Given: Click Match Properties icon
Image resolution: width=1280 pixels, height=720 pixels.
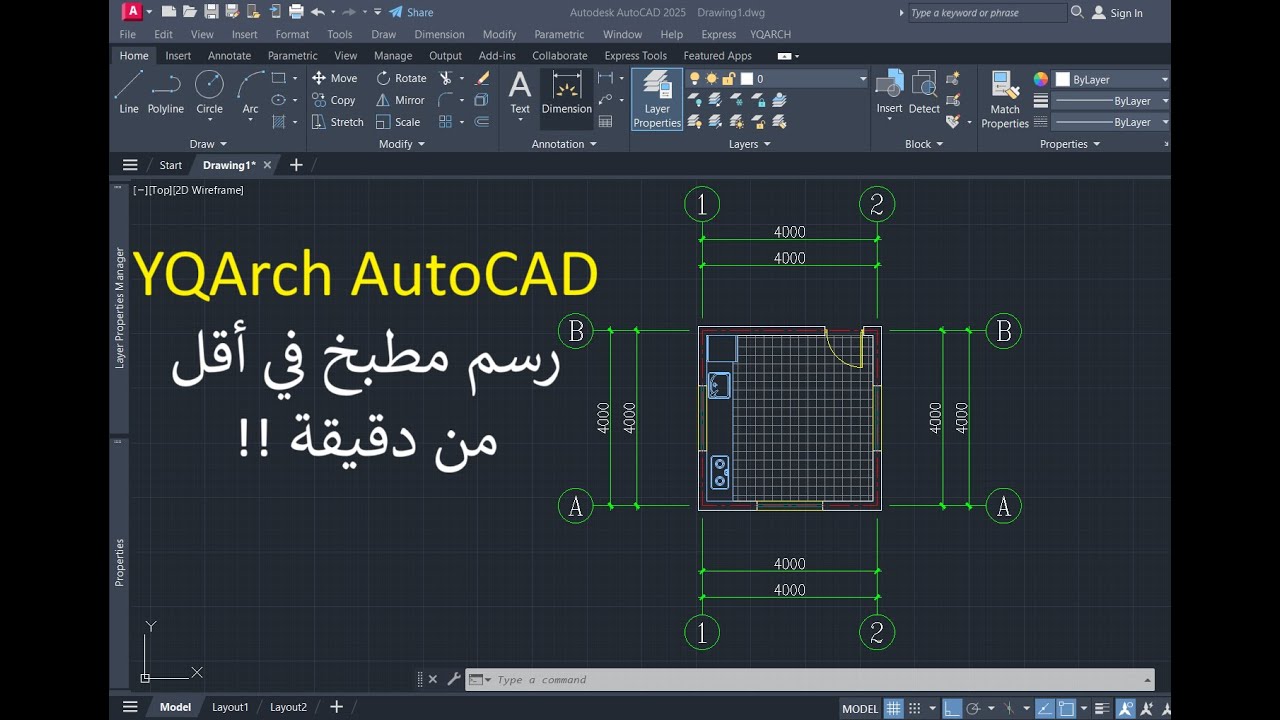Looking at the screenshot, I should 1005,99.
